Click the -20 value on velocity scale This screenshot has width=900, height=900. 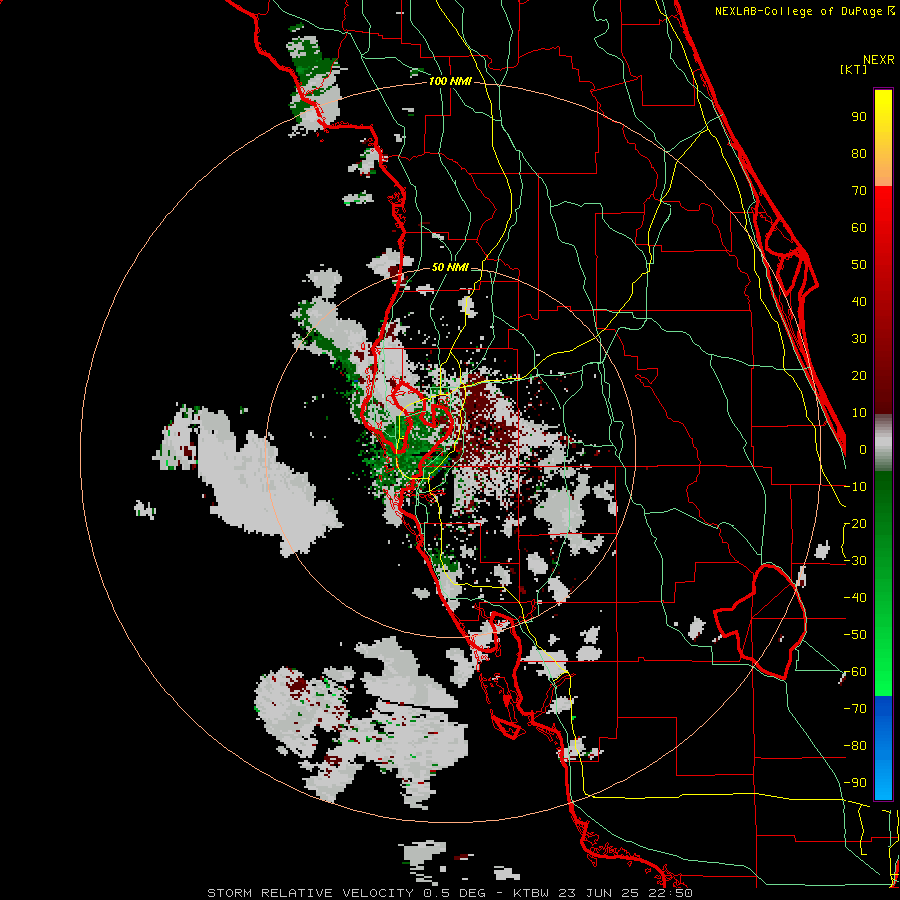tap(855, 523)
